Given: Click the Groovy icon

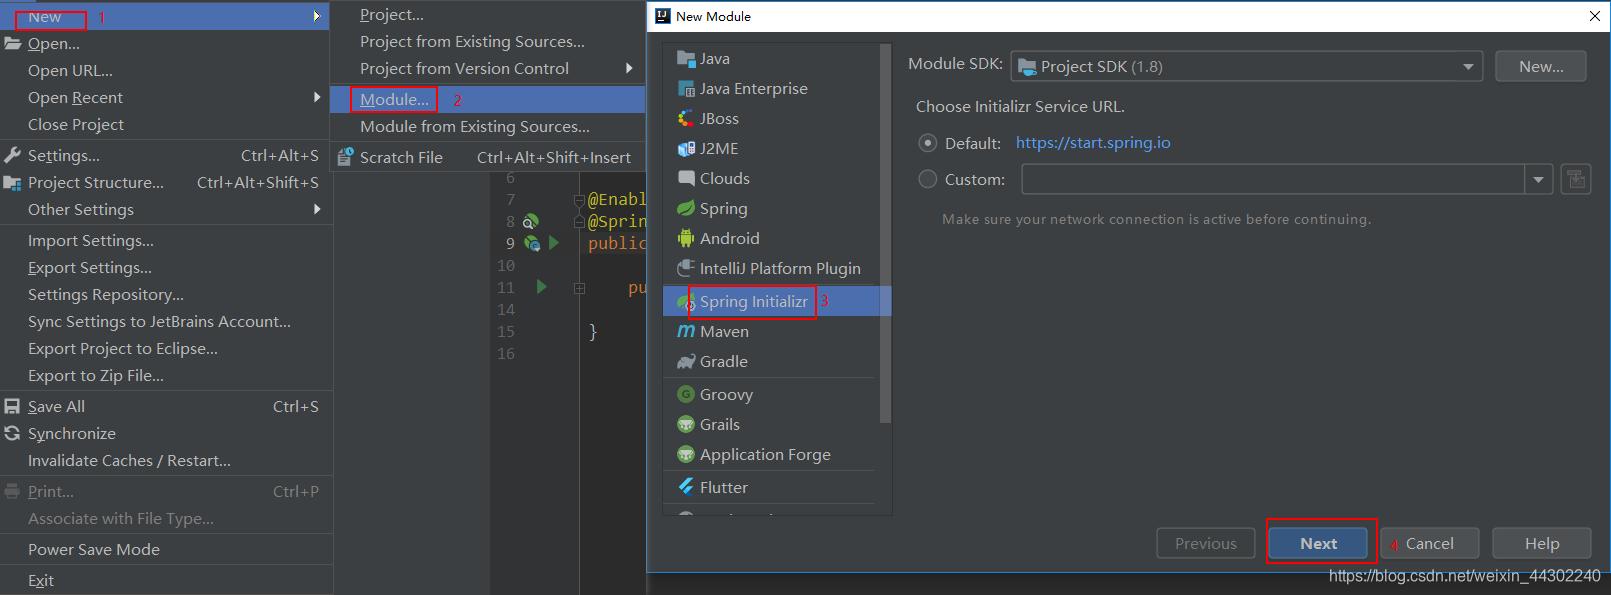Looking at the screenshot, I should [x=686, y=394].
